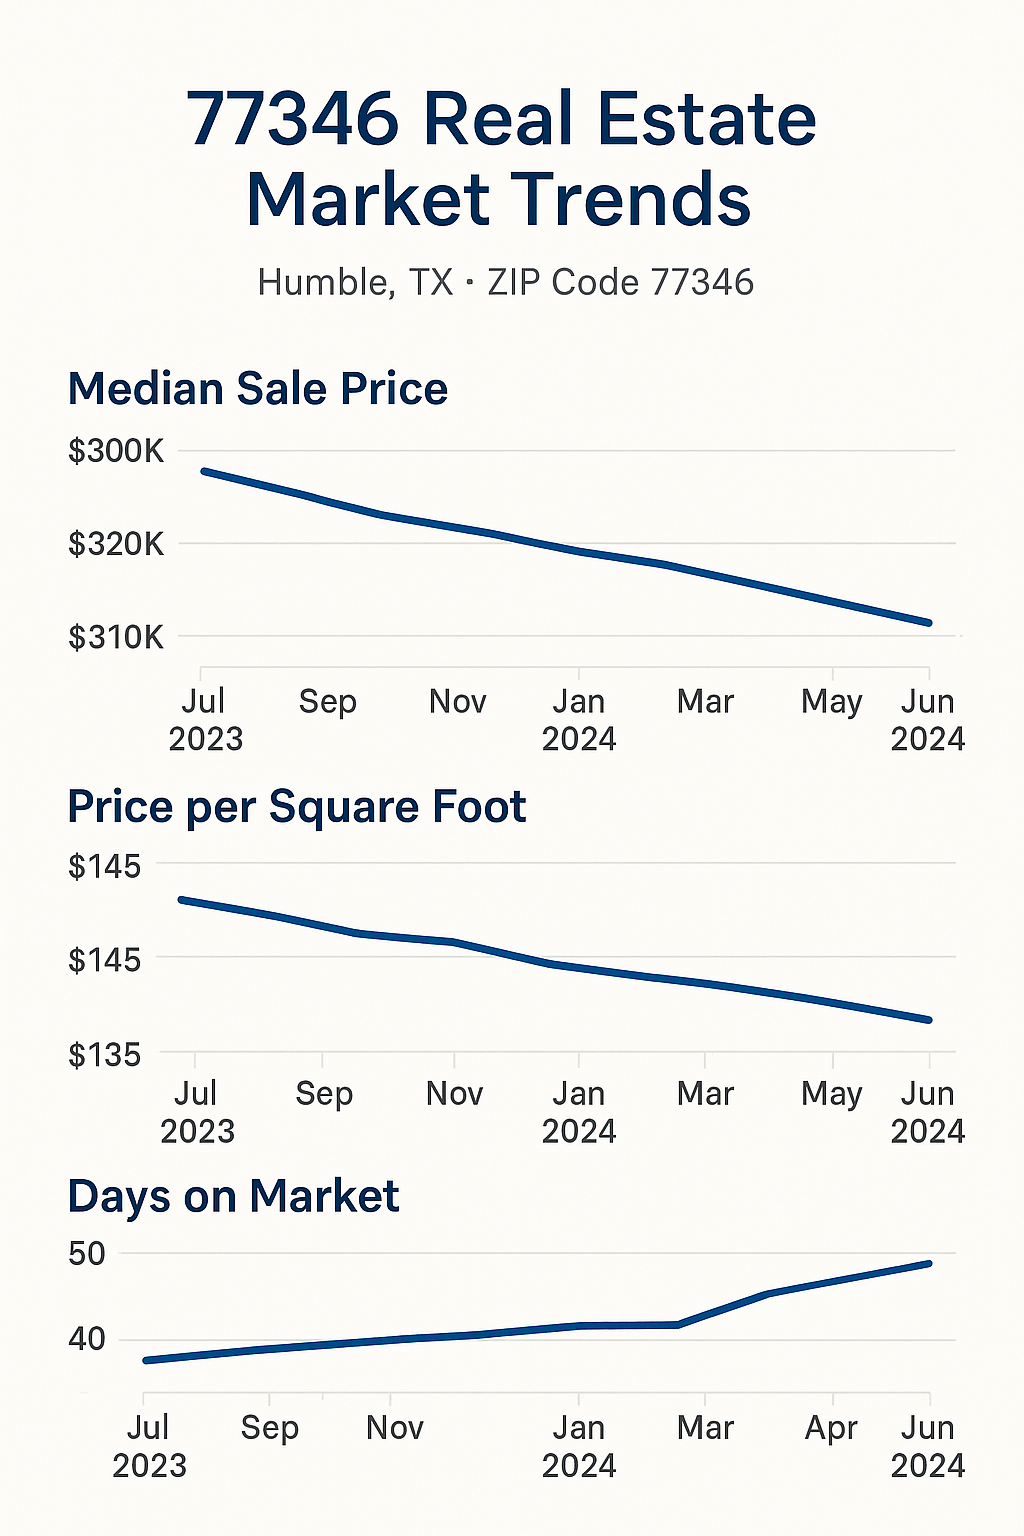Click the 'Sep' label under the Price per Square Foot chart

click(x=324, y=1094)
